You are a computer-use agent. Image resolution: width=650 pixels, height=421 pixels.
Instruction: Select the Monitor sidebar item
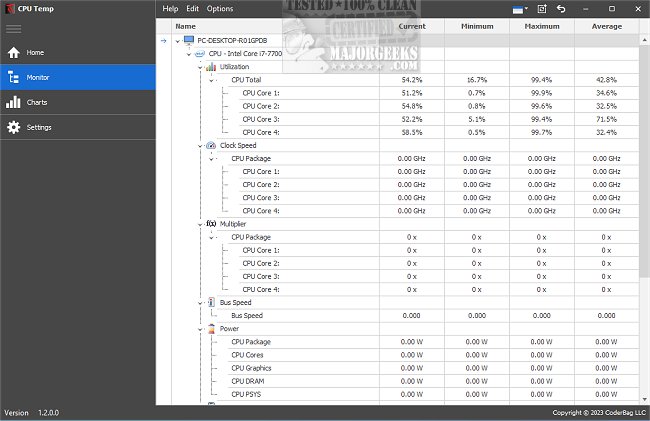click(78, 77)
